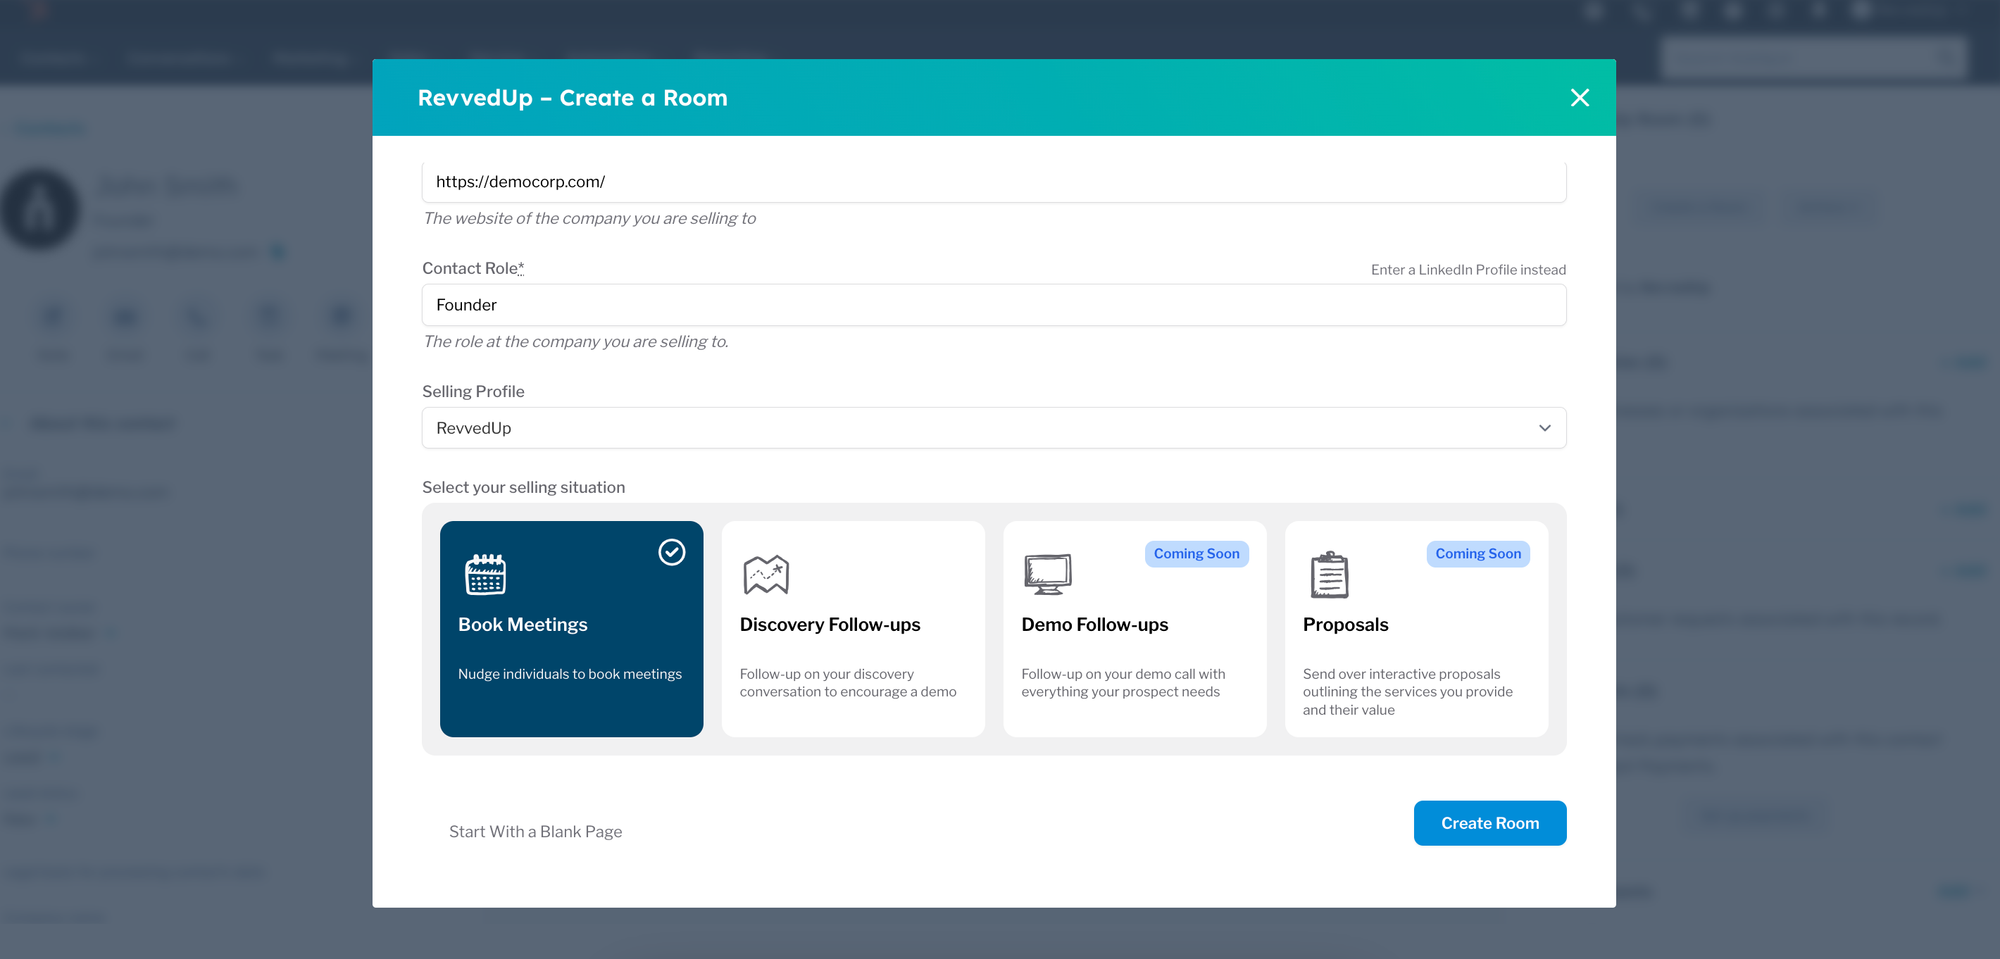Viewport: 2000px width, 959px height.
Task: Click 'The website of the company' helper text
Action: coord(589,219)
